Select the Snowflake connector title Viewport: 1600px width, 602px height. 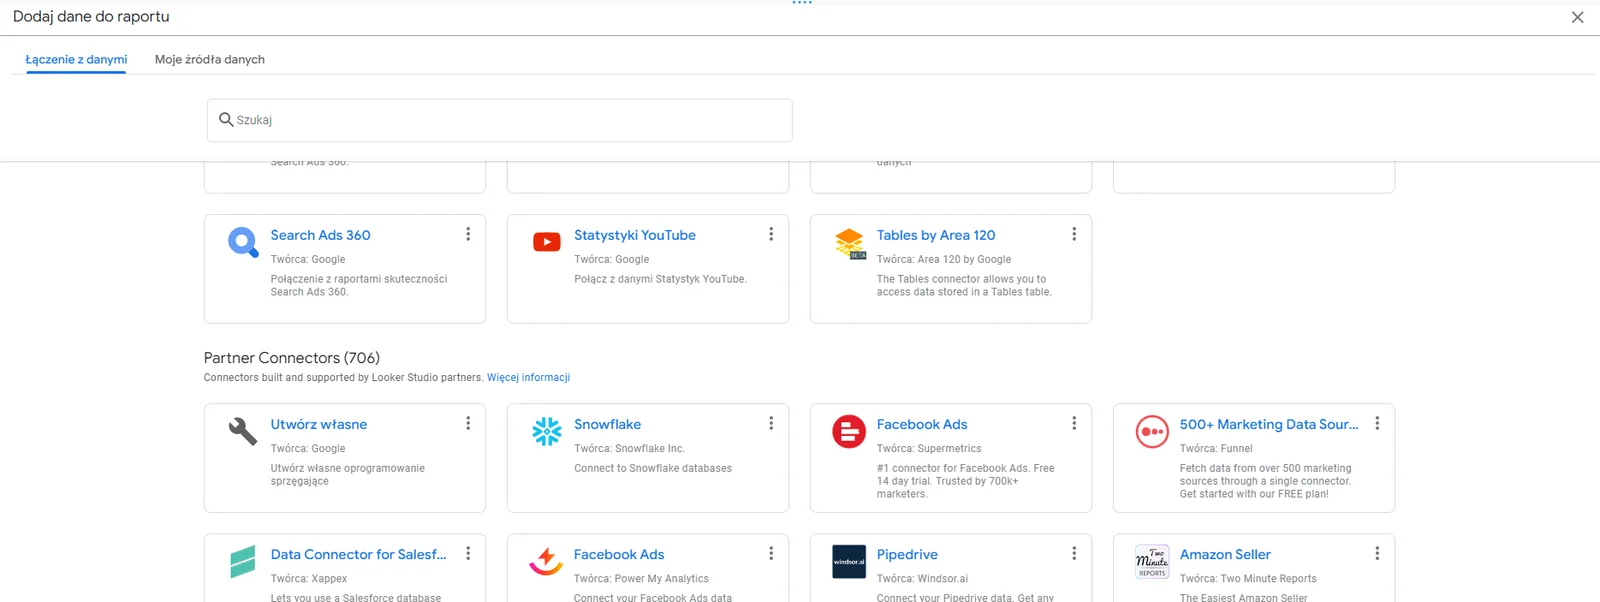[x=607, y=424]
